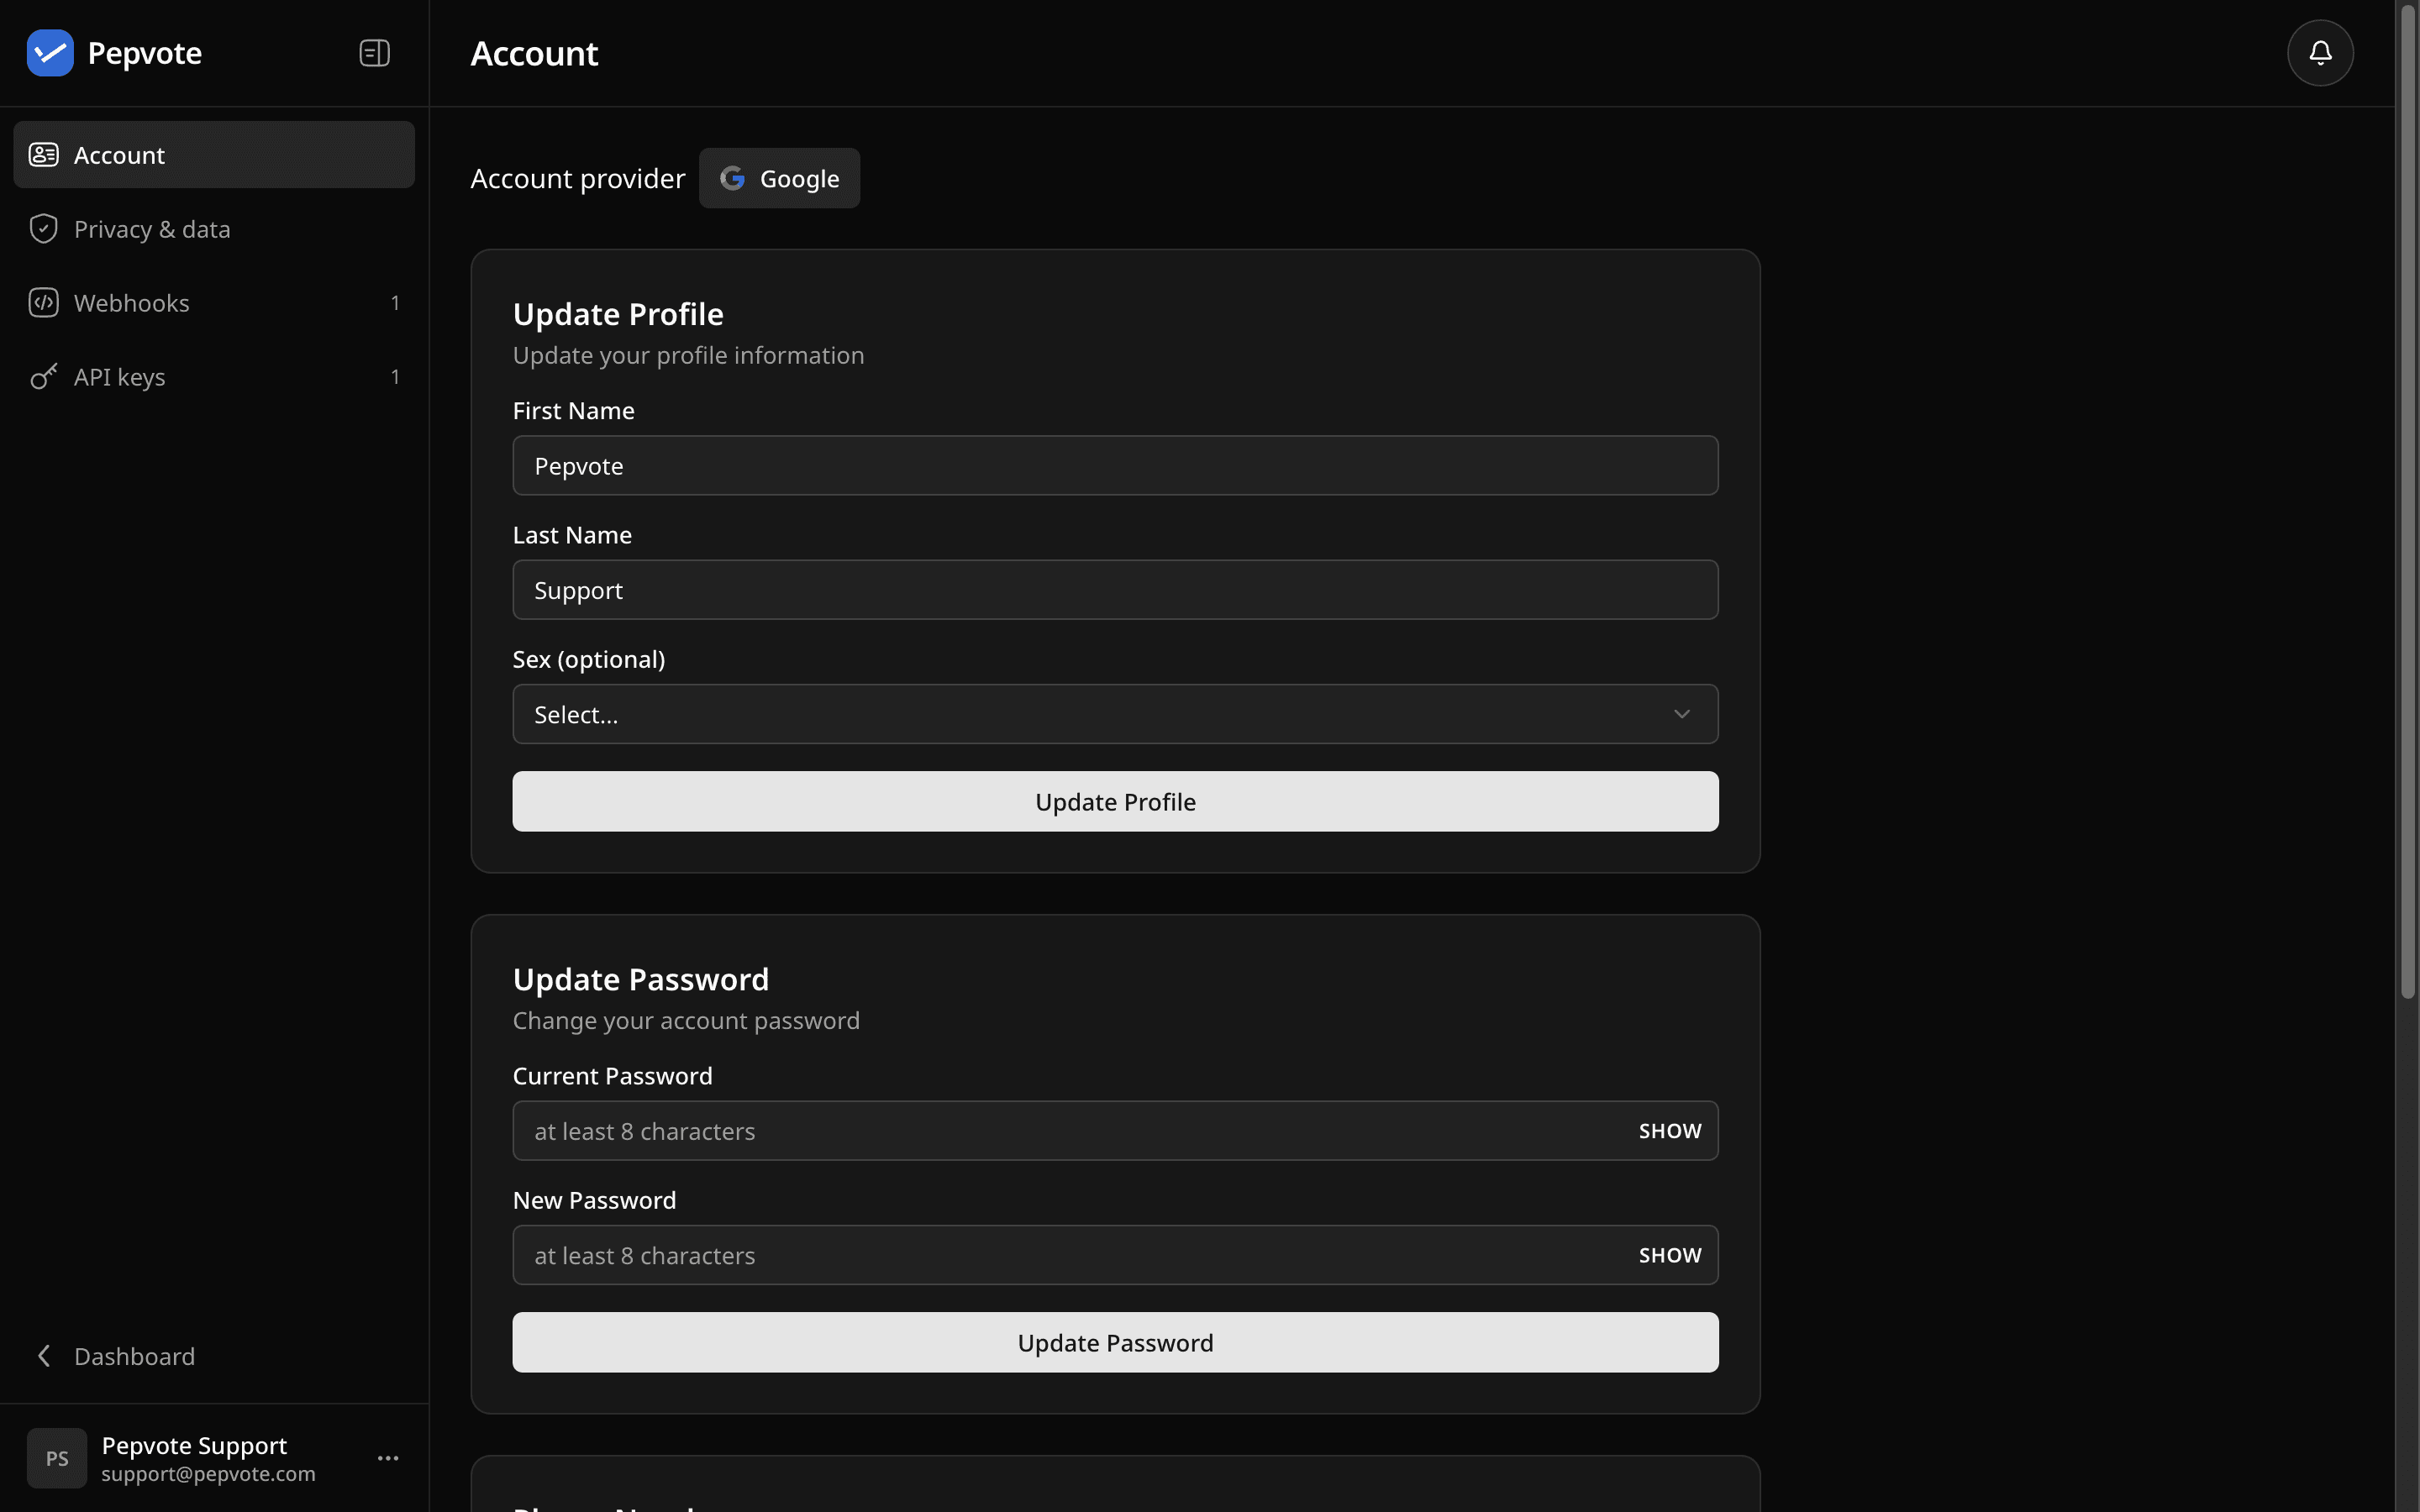Viewport: 2420px width, 1512px height.
Task: Click the API keys count badge 1
Action: [x=395, y=377]
